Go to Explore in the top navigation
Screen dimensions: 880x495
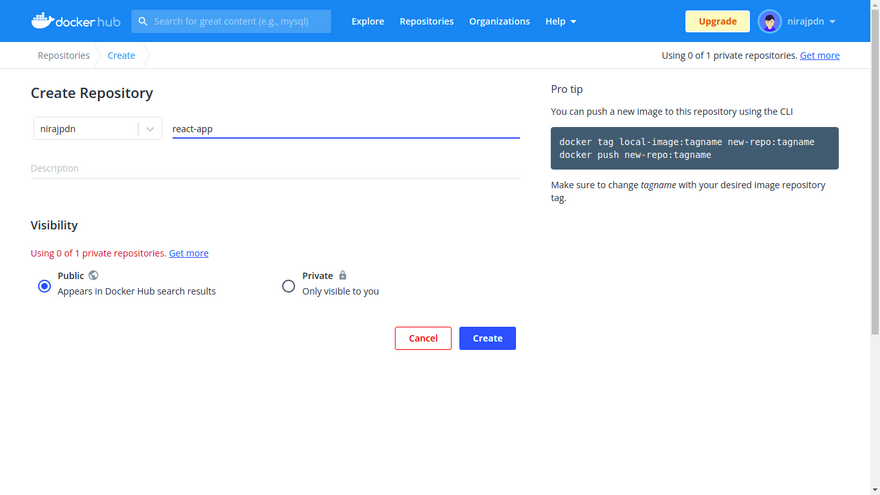point(367,21)
